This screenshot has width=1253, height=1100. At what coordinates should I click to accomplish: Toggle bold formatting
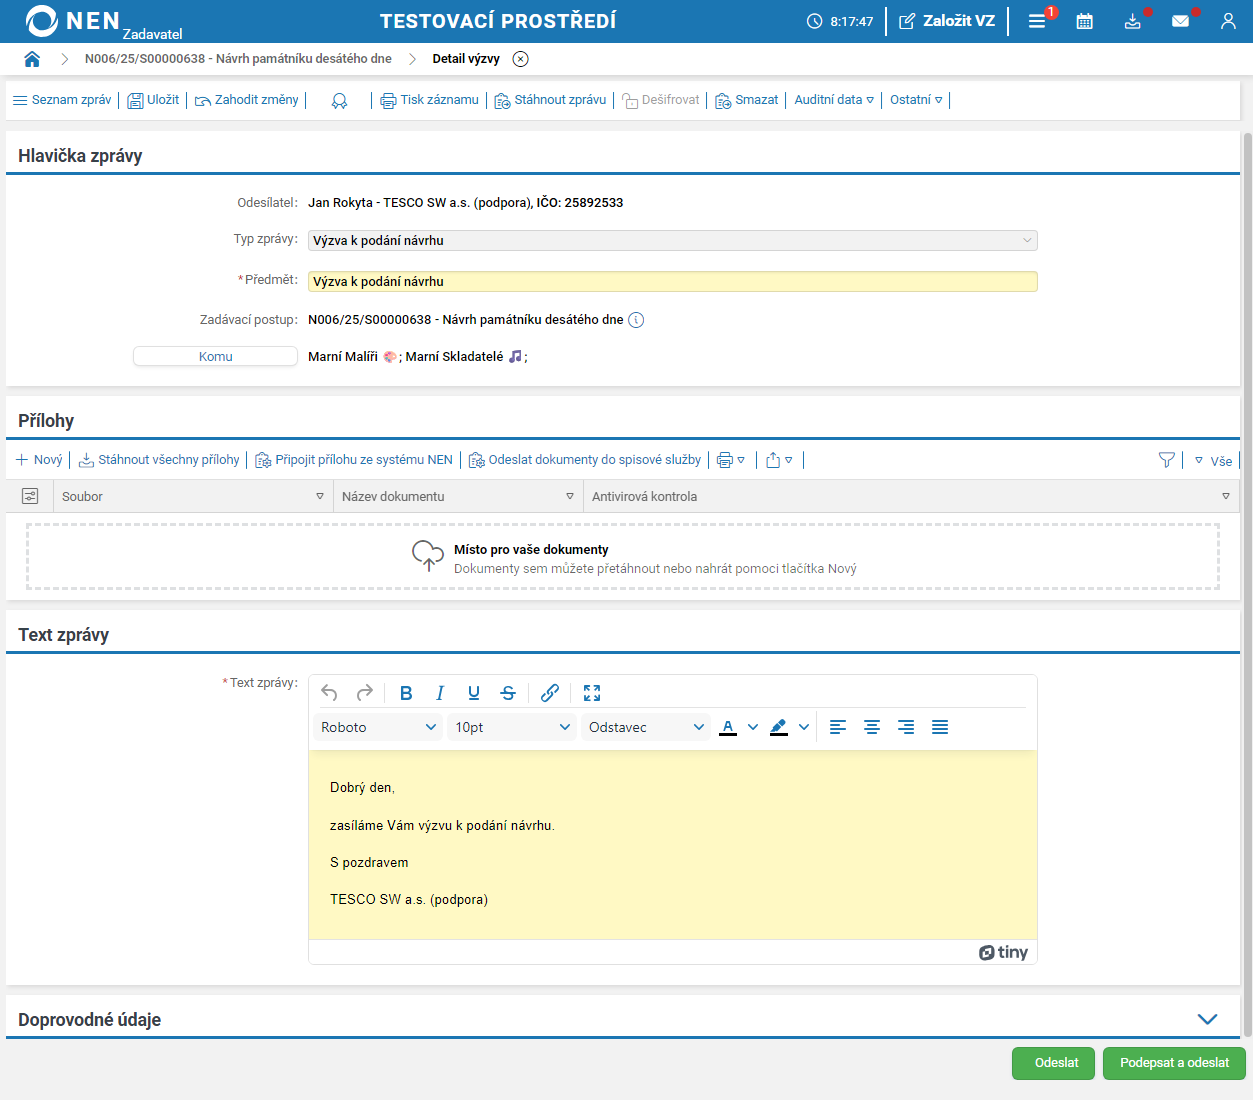point(406,693)
